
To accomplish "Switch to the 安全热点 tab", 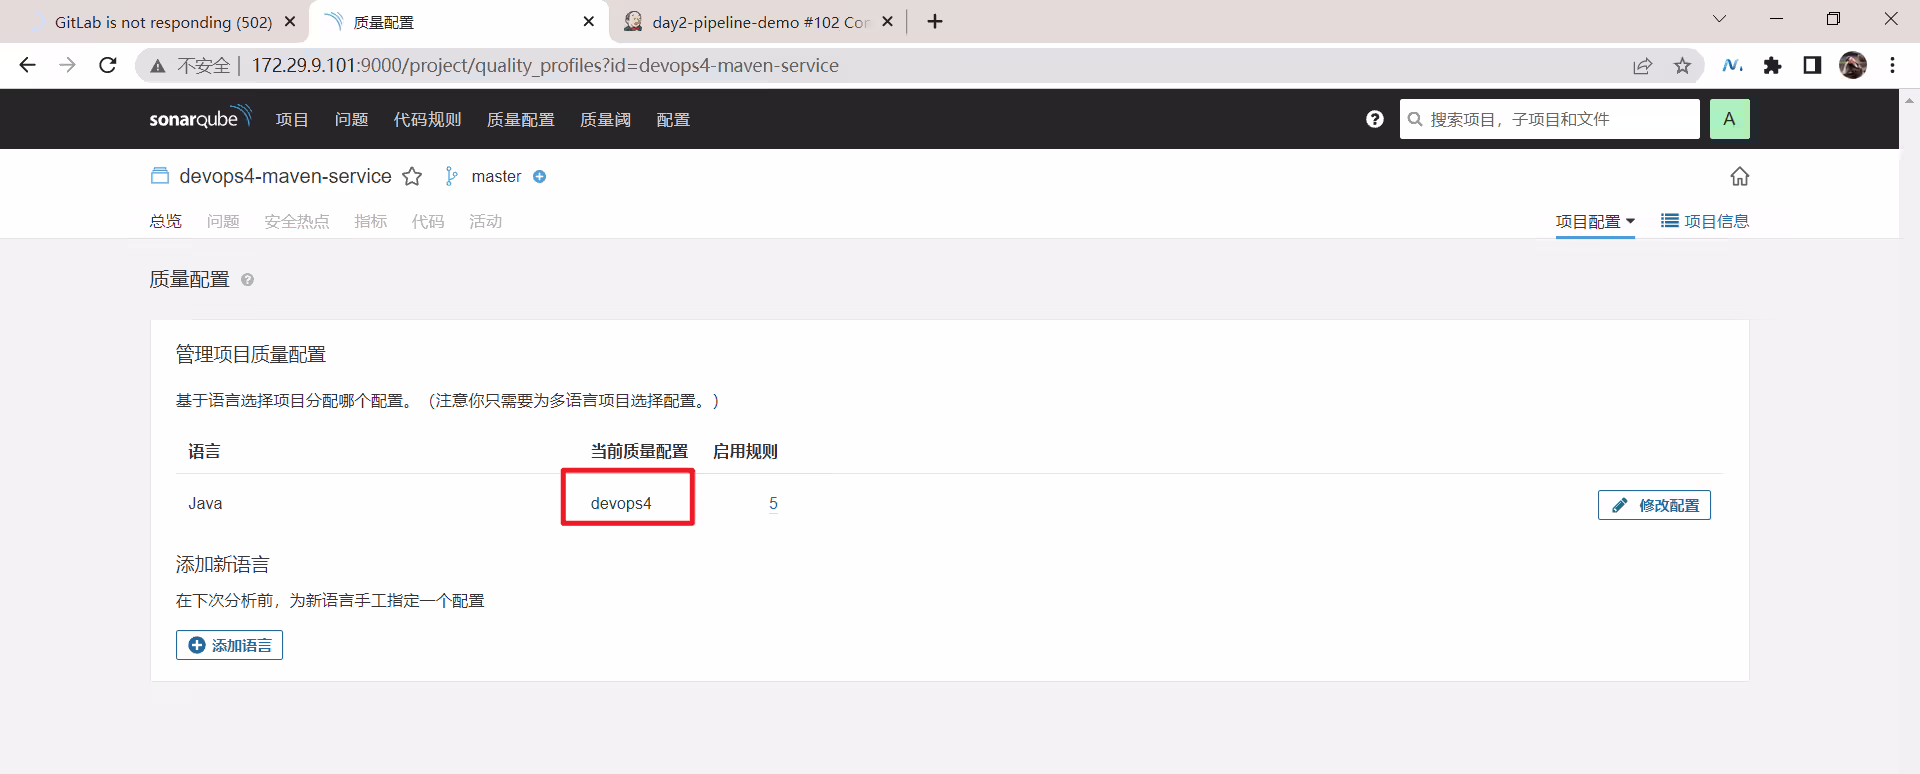I will [x=297, y=222].
